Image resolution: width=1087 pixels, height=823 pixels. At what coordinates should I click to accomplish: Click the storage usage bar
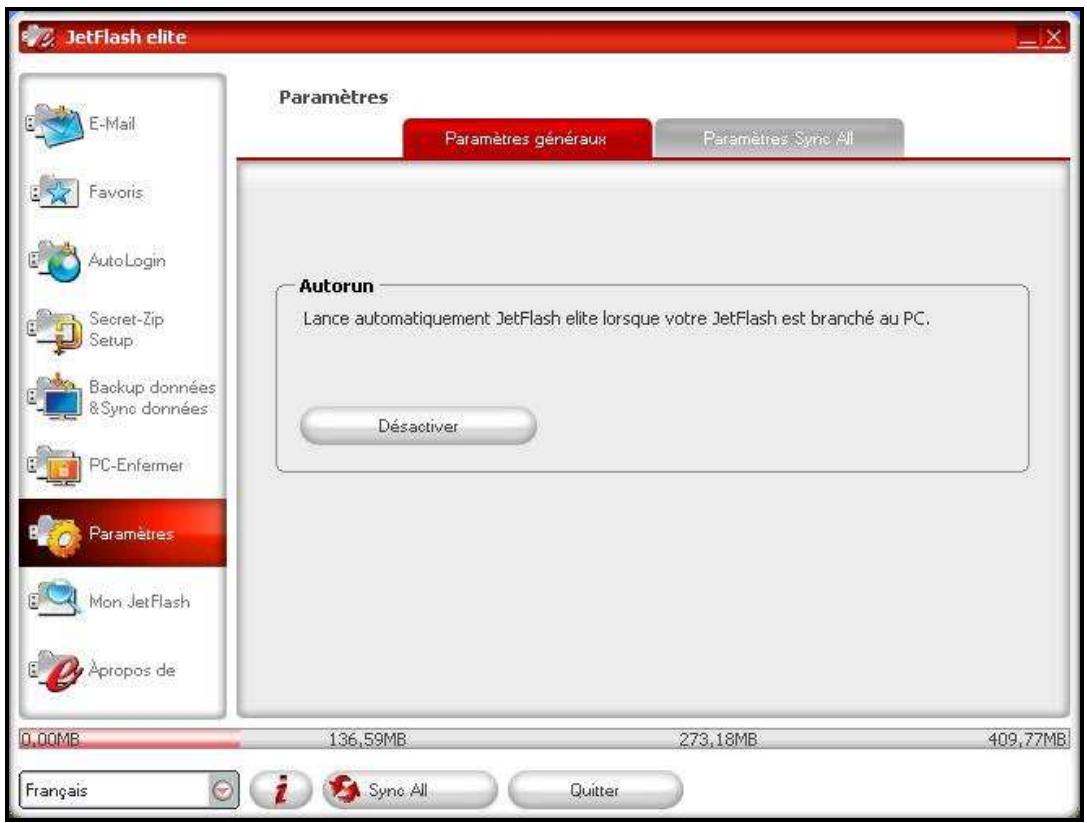tap(544, 739)
